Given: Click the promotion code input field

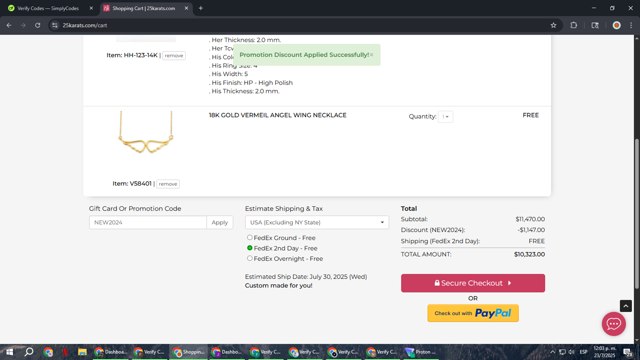Looking at the screenshot, I should pos(148,222).
